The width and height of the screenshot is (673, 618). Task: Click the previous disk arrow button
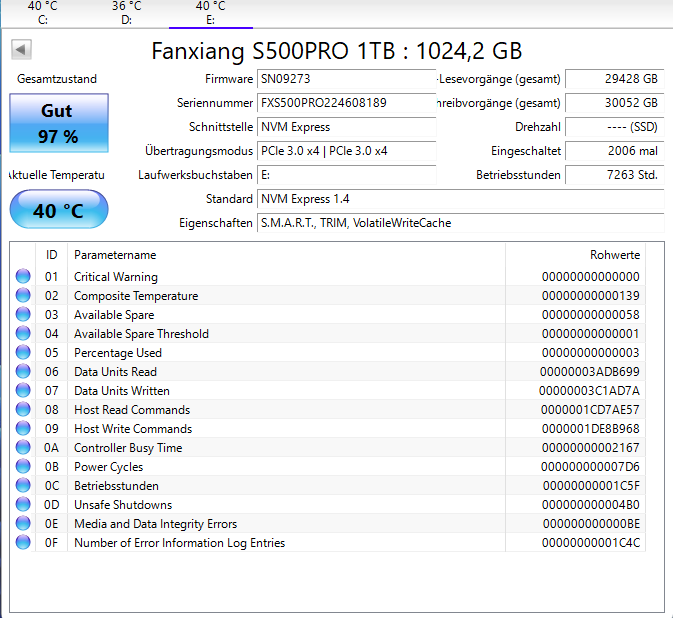(x=21, y=49)
